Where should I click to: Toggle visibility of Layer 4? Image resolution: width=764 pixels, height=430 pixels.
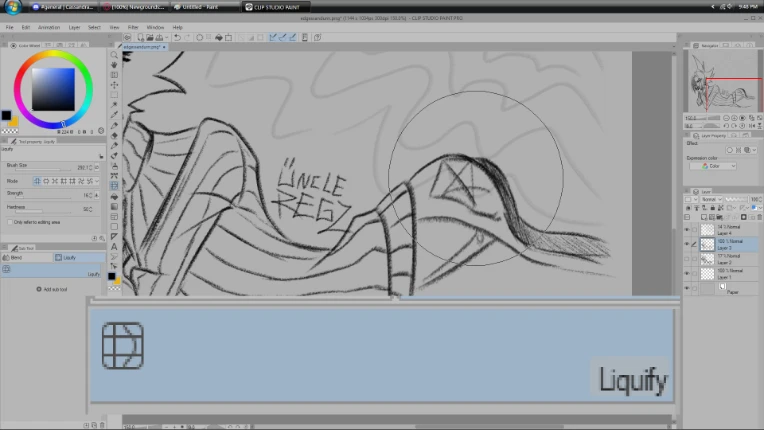tap(687, 230)
